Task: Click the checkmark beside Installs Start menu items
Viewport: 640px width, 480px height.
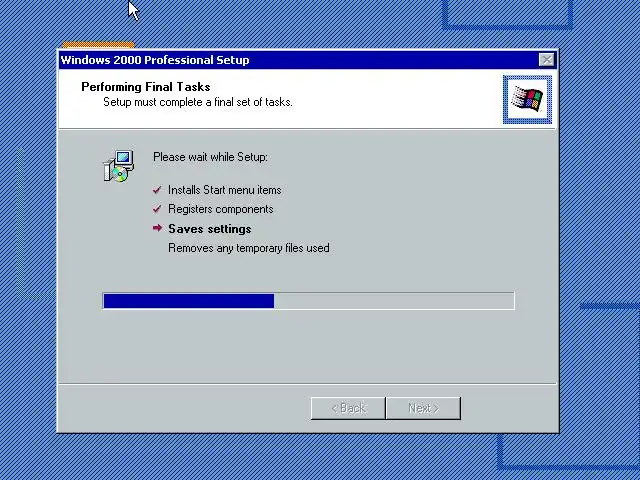Action: tap(157, 190)
